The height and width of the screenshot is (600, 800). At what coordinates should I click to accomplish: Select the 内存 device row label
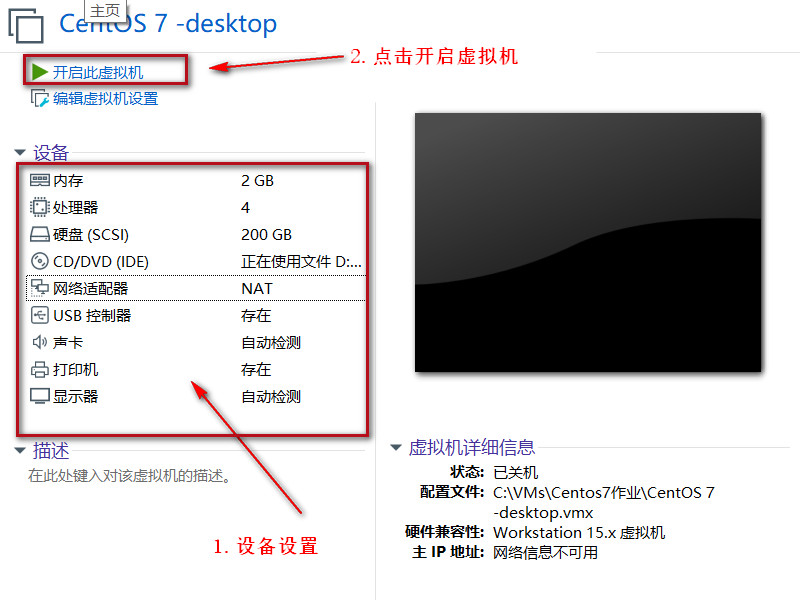68,181
